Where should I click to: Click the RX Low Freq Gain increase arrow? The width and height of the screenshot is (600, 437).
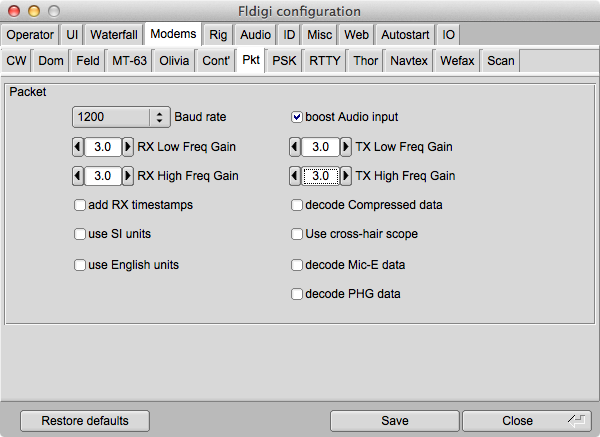click(x=127, y=147)
